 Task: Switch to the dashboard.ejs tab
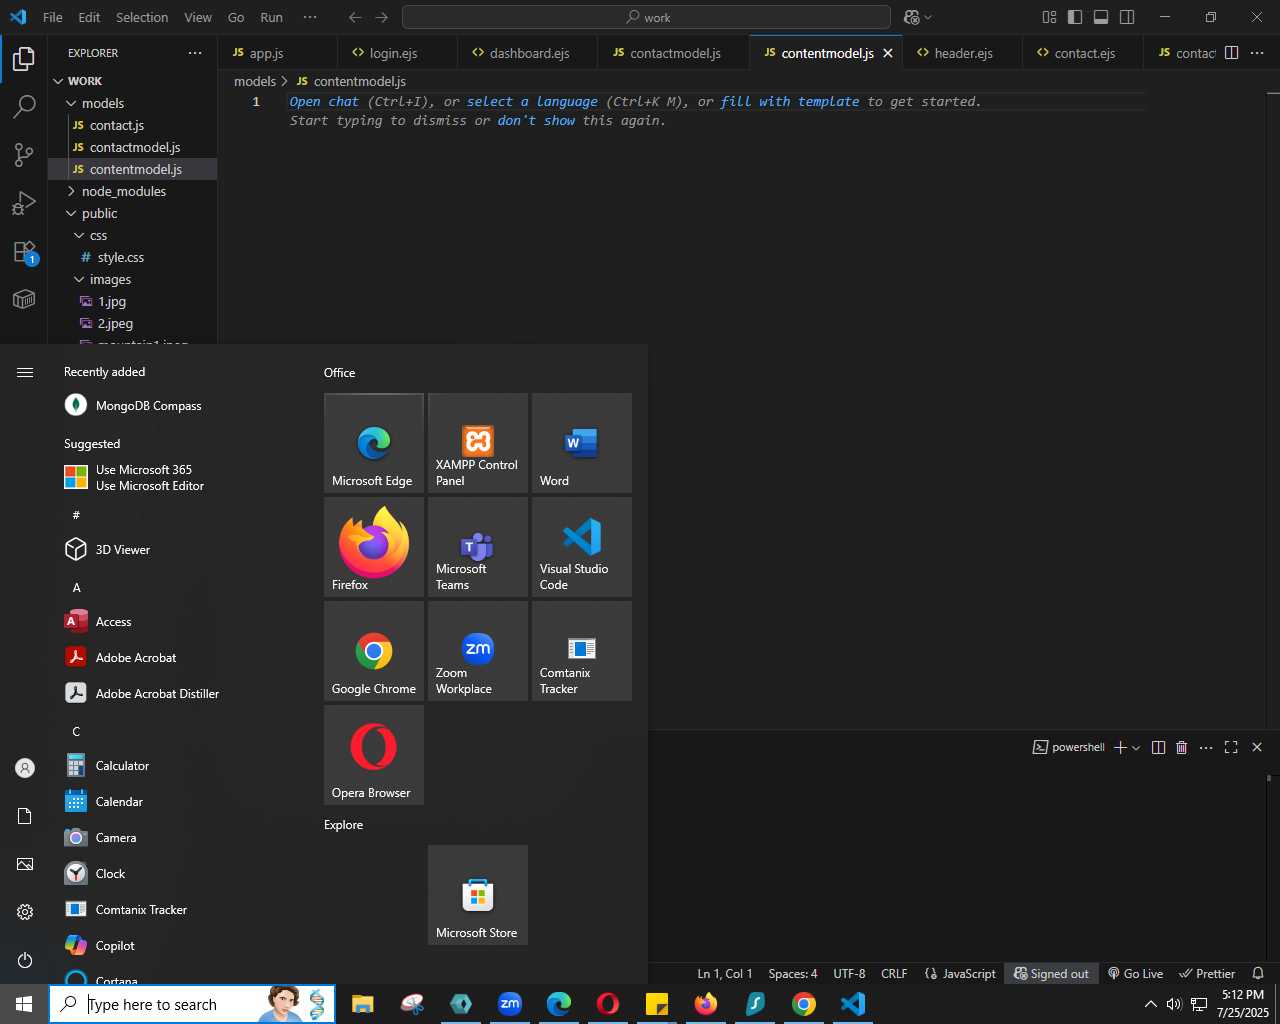point(529,53)
